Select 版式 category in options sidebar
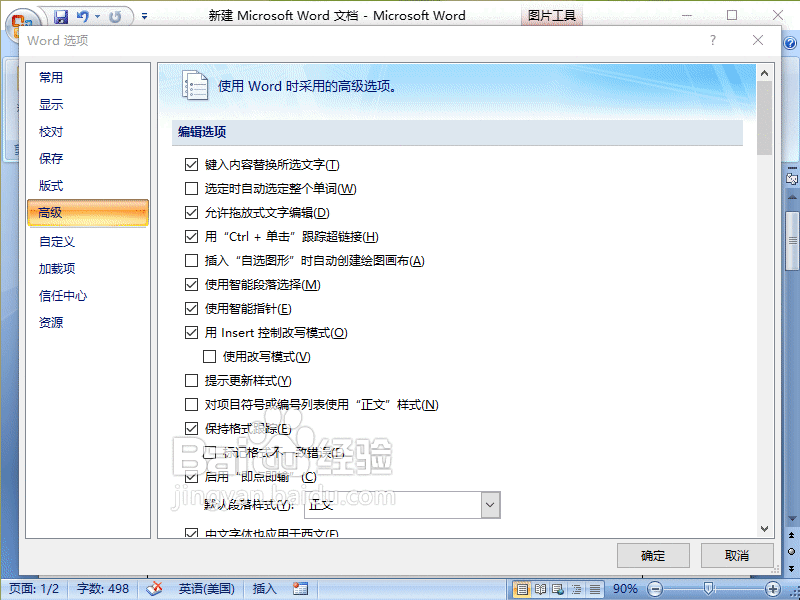 pos(88,186)
